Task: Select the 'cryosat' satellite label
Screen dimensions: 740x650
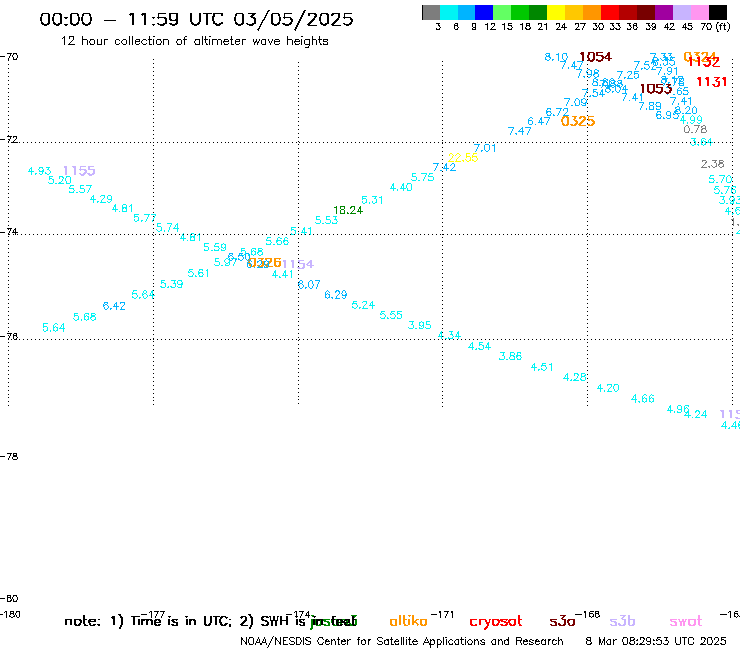Action: point(496,622)
